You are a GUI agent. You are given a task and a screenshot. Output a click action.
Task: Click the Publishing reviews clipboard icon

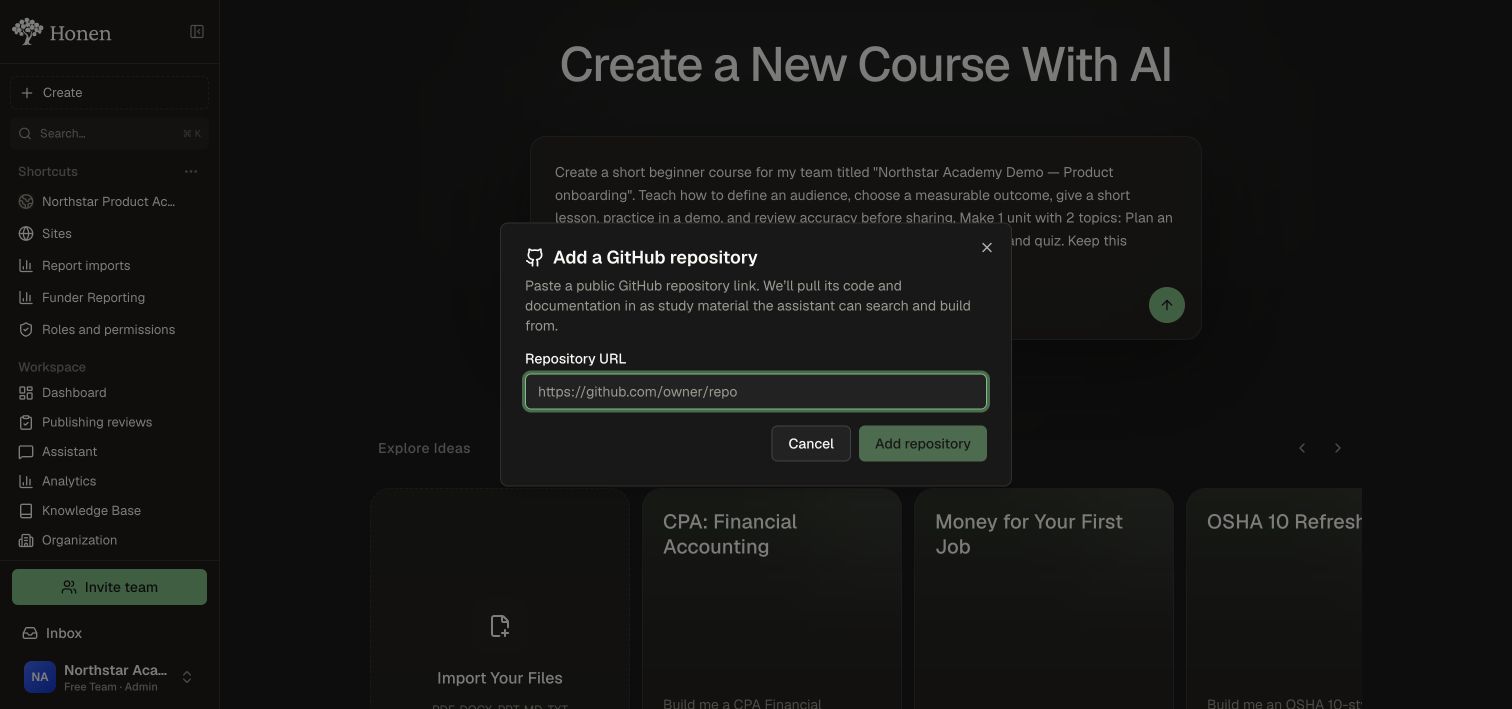(26, 422)
